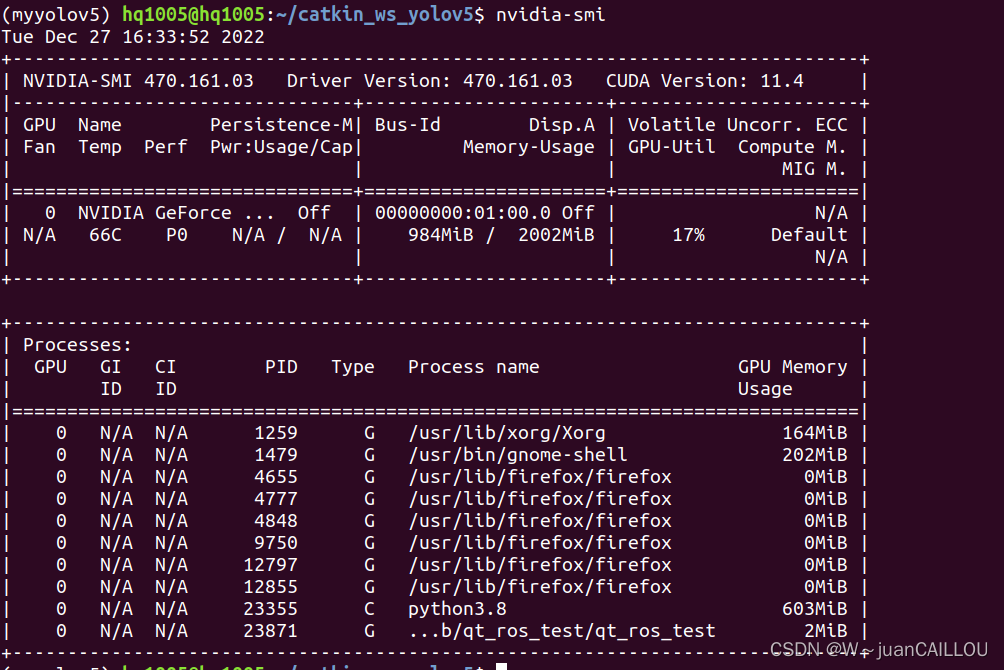
Task: Click the nvidia-smi command text
Action: tap(550, 14)
